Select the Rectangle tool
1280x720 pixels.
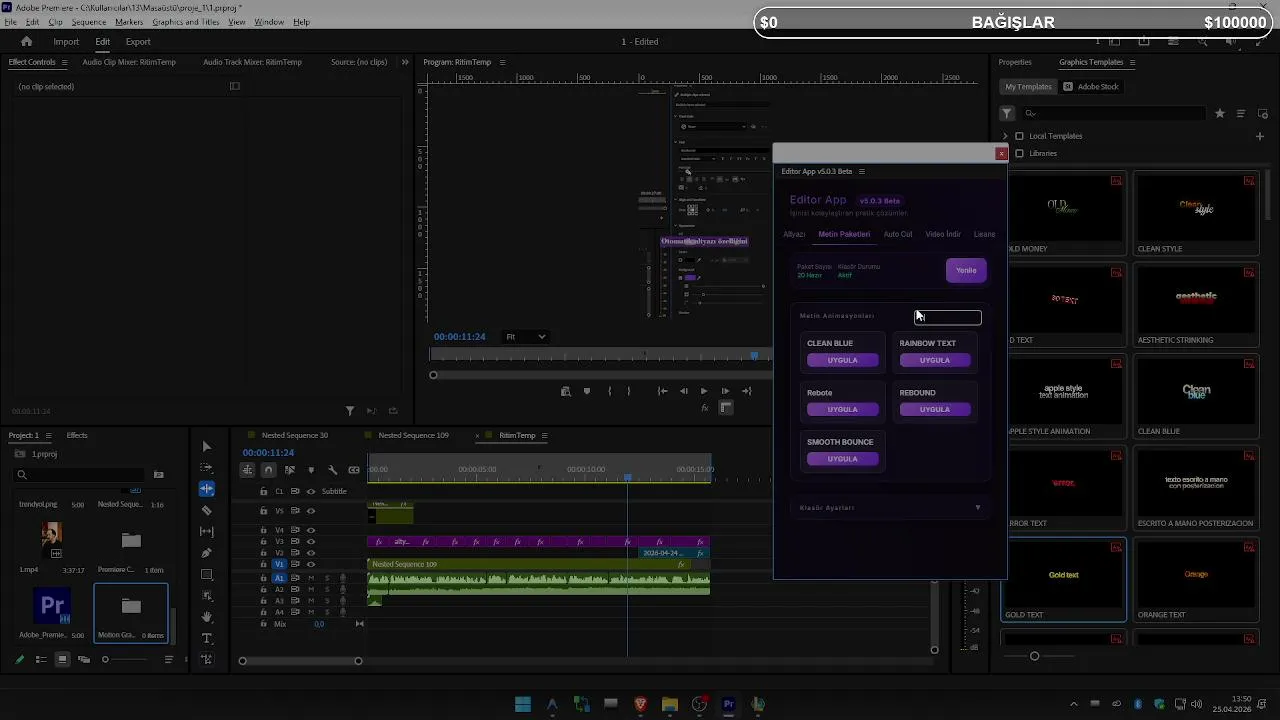point(207,574)
